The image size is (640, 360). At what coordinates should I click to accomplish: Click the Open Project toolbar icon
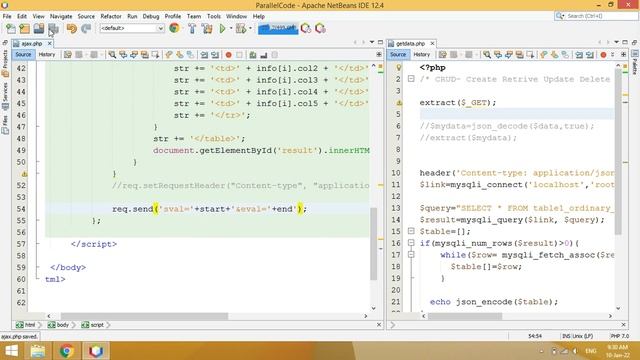pyautogui.click(x=39, y=29)
